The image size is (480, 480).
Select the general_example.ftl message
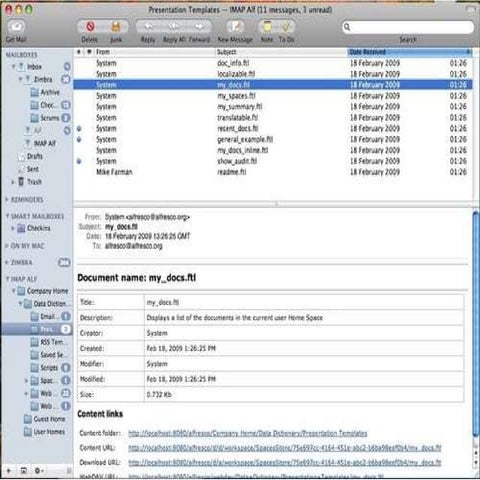point(273,139)
